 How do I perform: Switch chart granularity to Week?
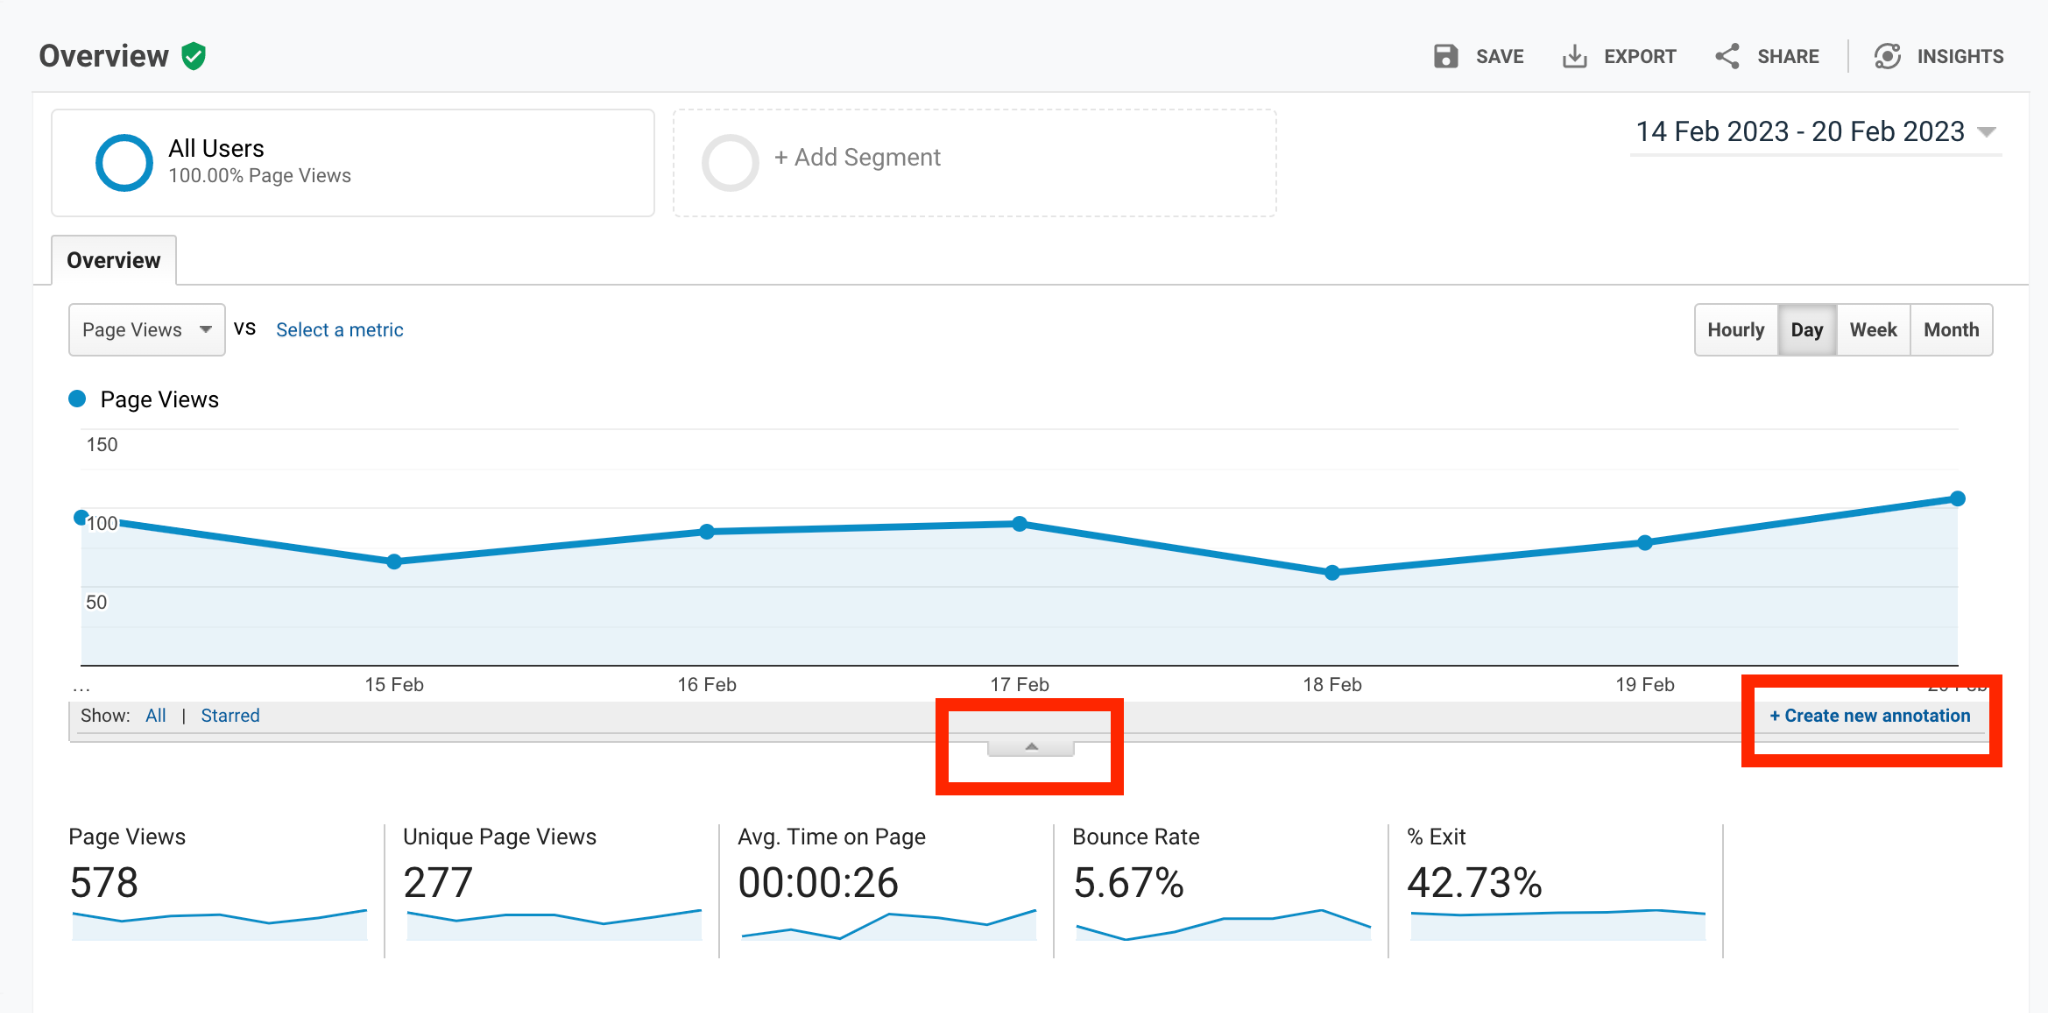click(x=1873, y=330)
